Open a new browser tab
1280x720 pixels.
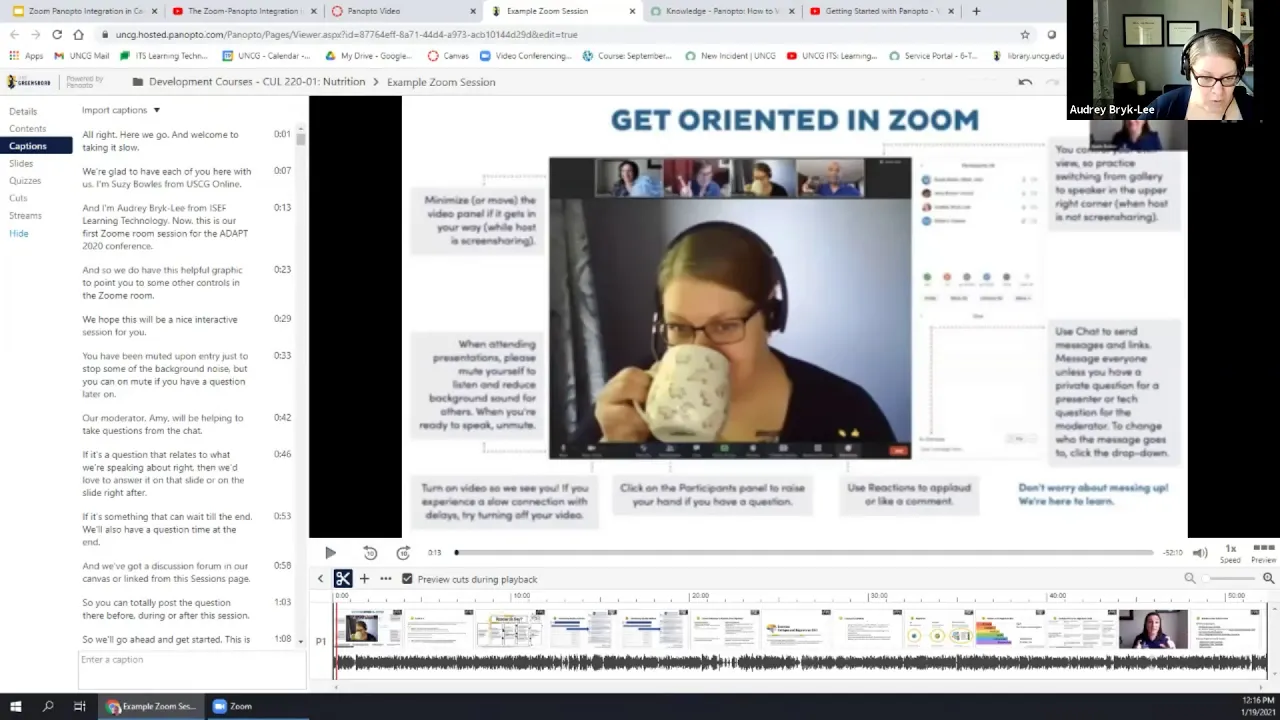click(x=976, y=11)
